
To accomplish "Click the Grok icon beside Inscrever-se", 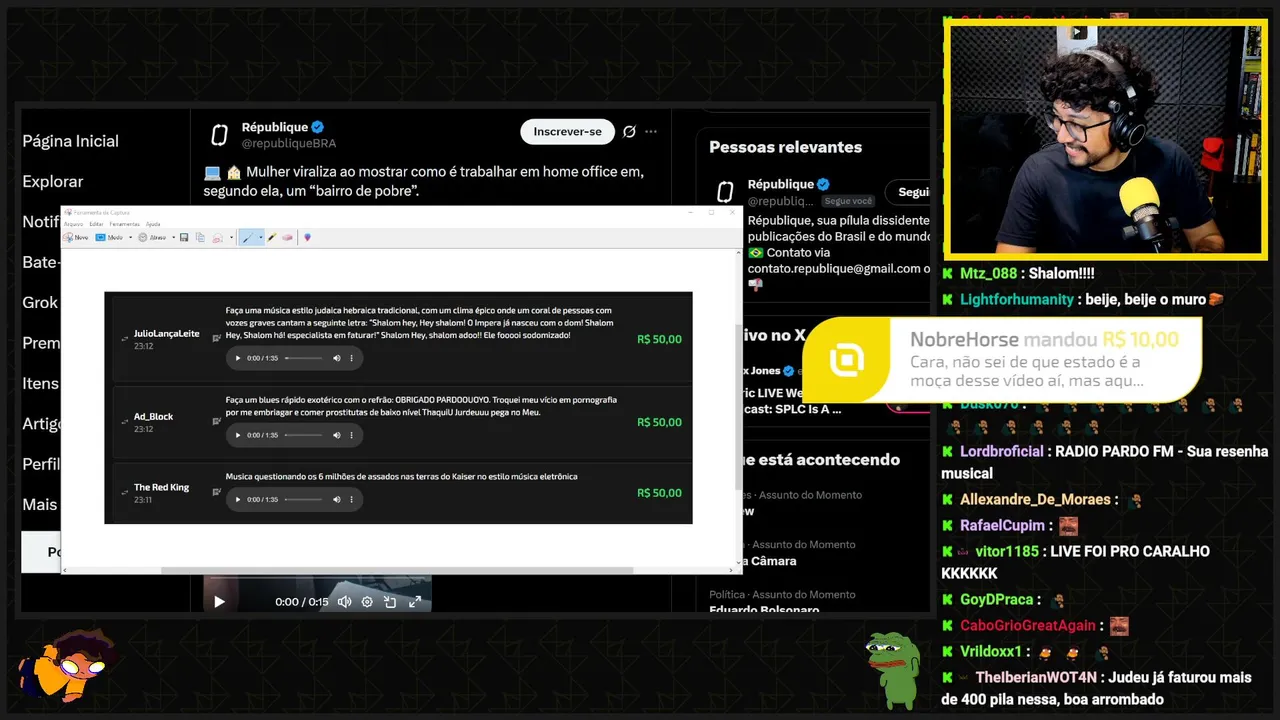I will [x=629, y=132].
